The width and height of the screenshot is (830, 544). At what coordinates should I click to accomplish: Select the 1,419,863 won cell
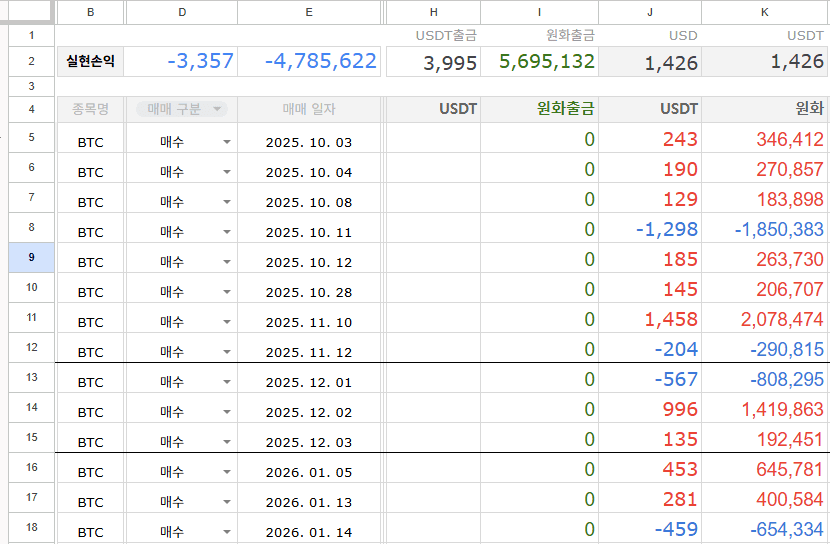click(765, 408)
